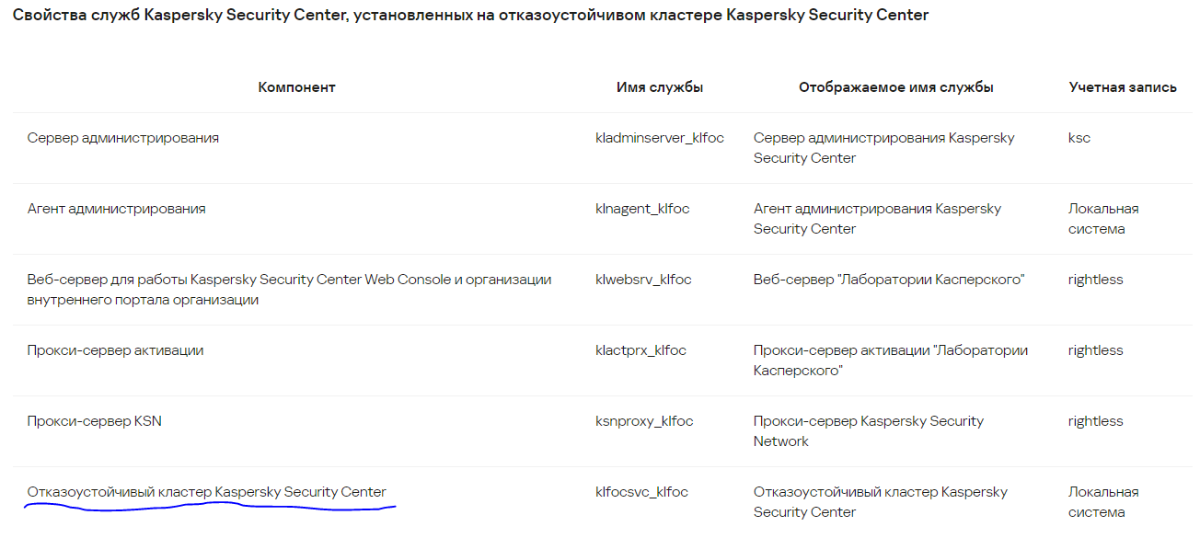Click the ksnproxy_klfoc service name
The height and width of the screenshot is (538, 1200).
(644, 422)
